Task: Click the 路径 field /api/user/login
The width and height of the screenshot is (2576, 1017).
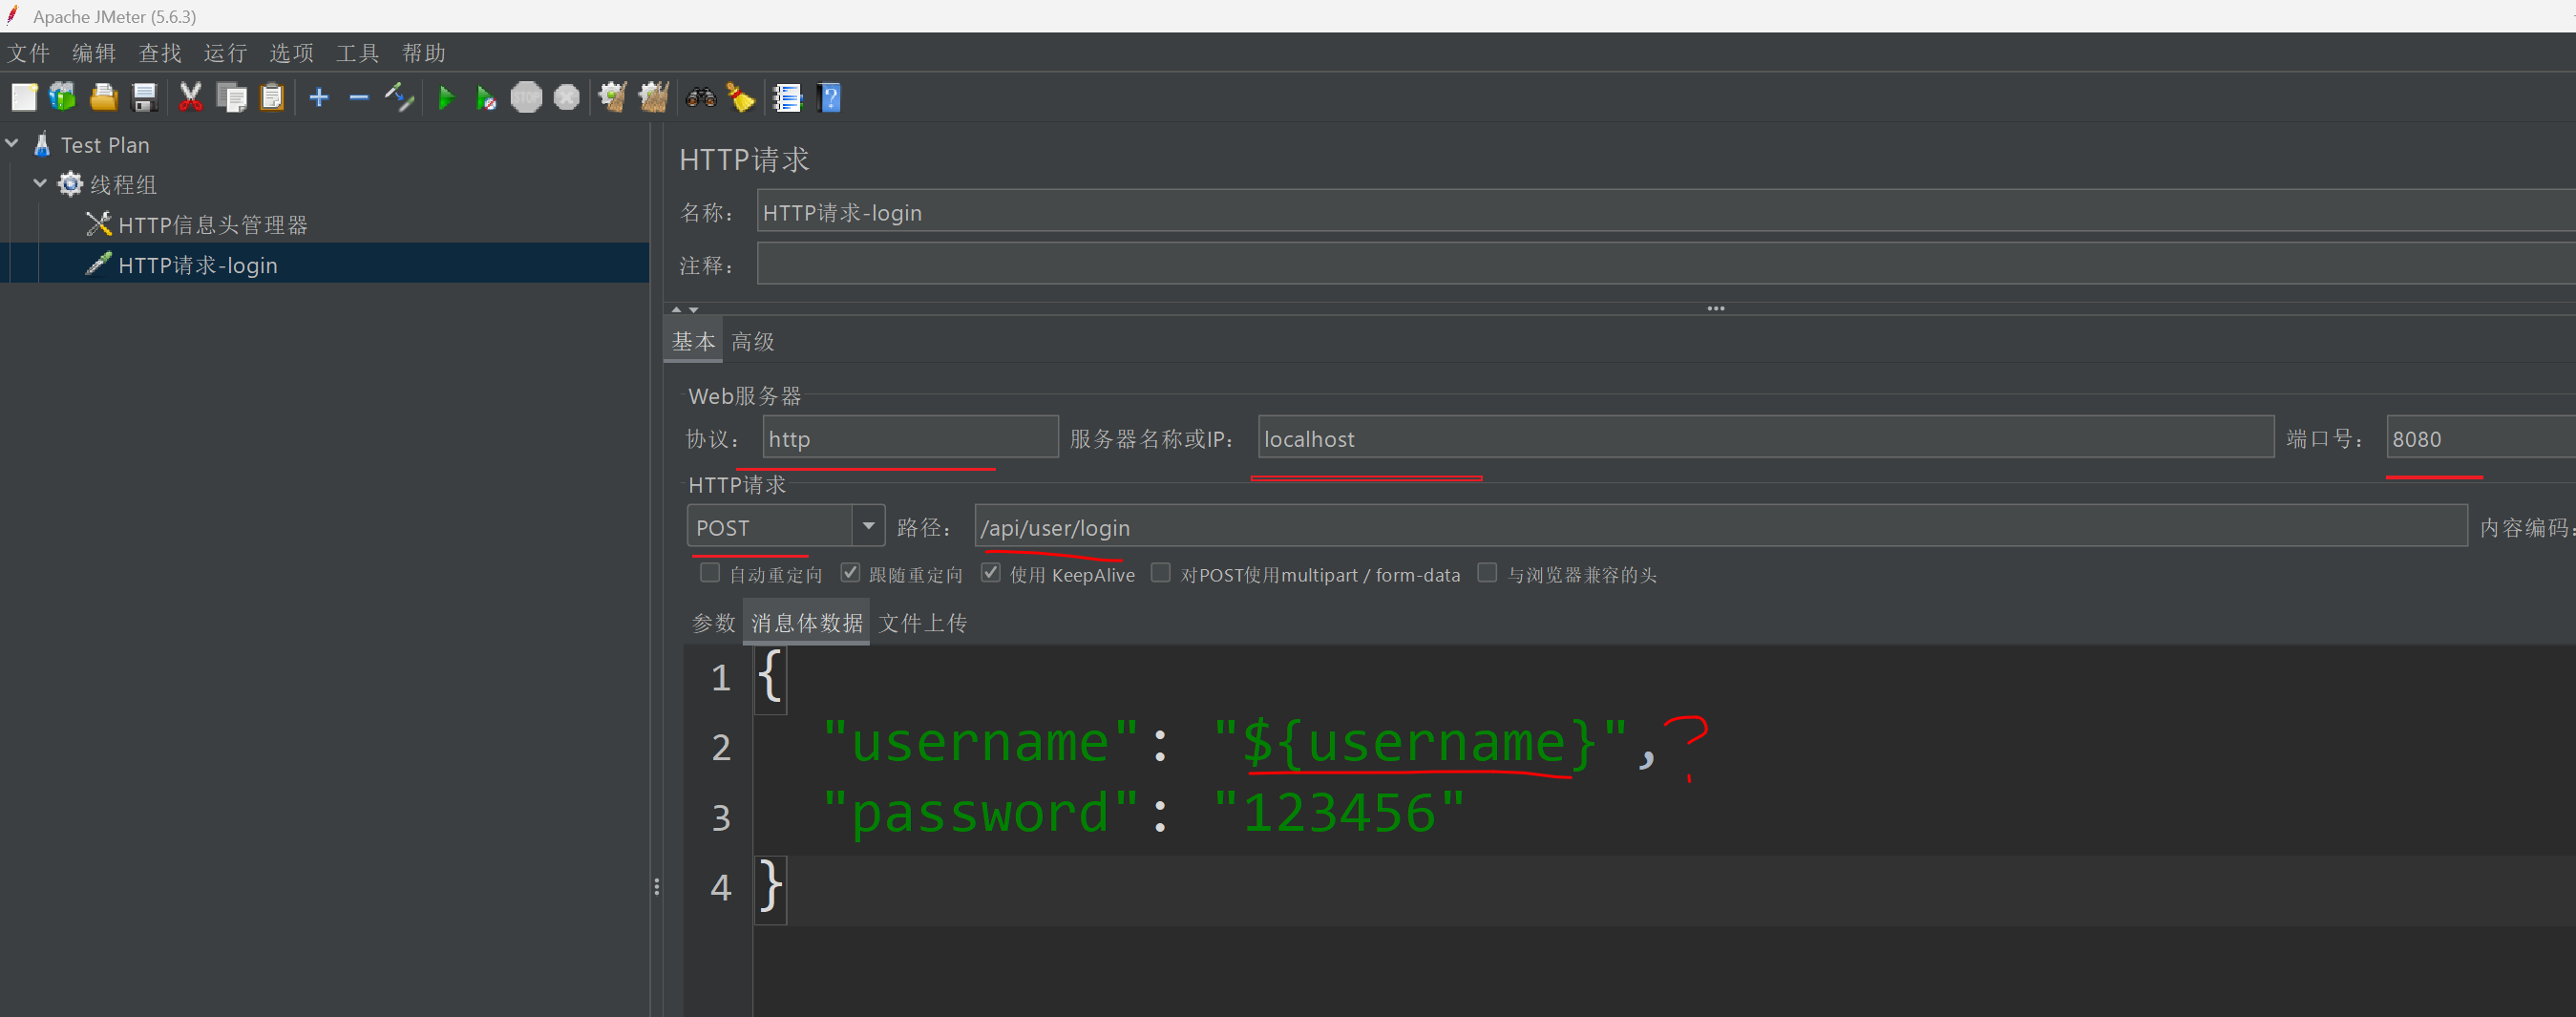Action: point(1721,526)
